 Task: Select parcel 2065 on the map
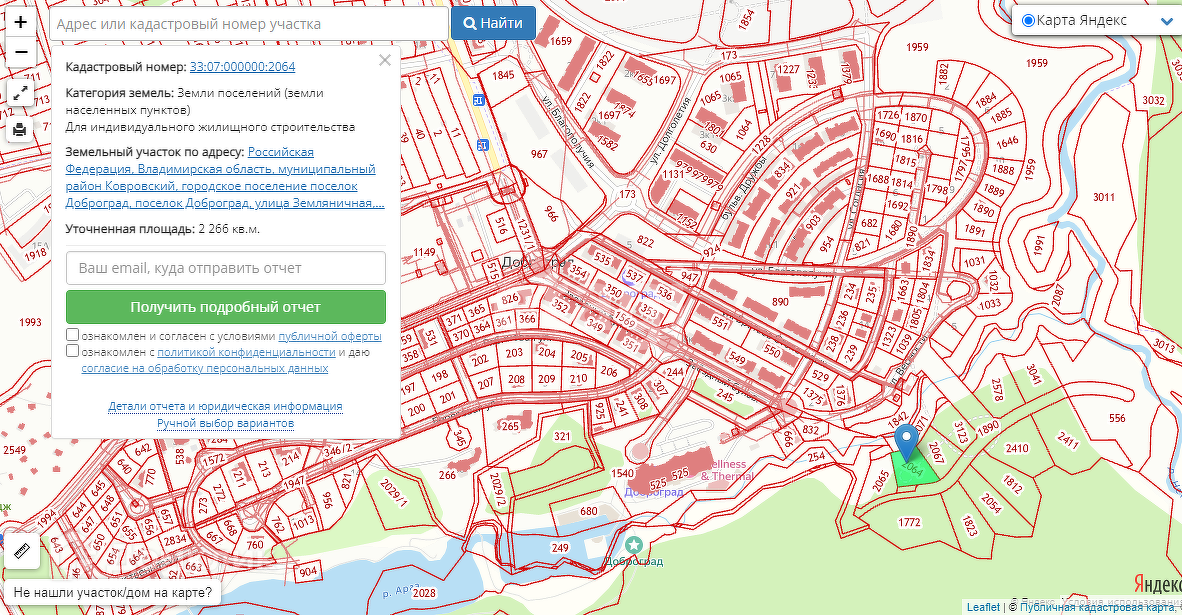click(x=880, y=481)
